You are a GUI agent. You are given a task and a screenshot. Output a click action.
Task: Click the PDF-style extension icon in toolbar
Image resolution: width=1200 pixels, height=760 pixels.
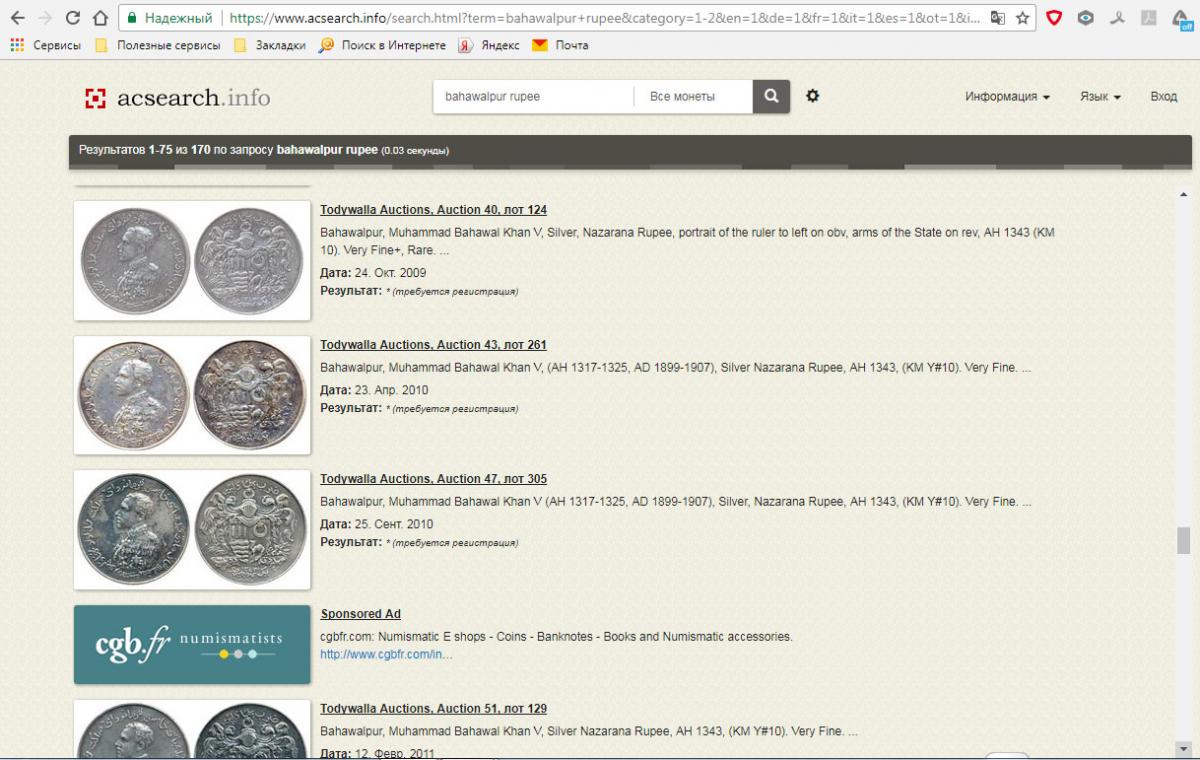[x=1150, y=18]
